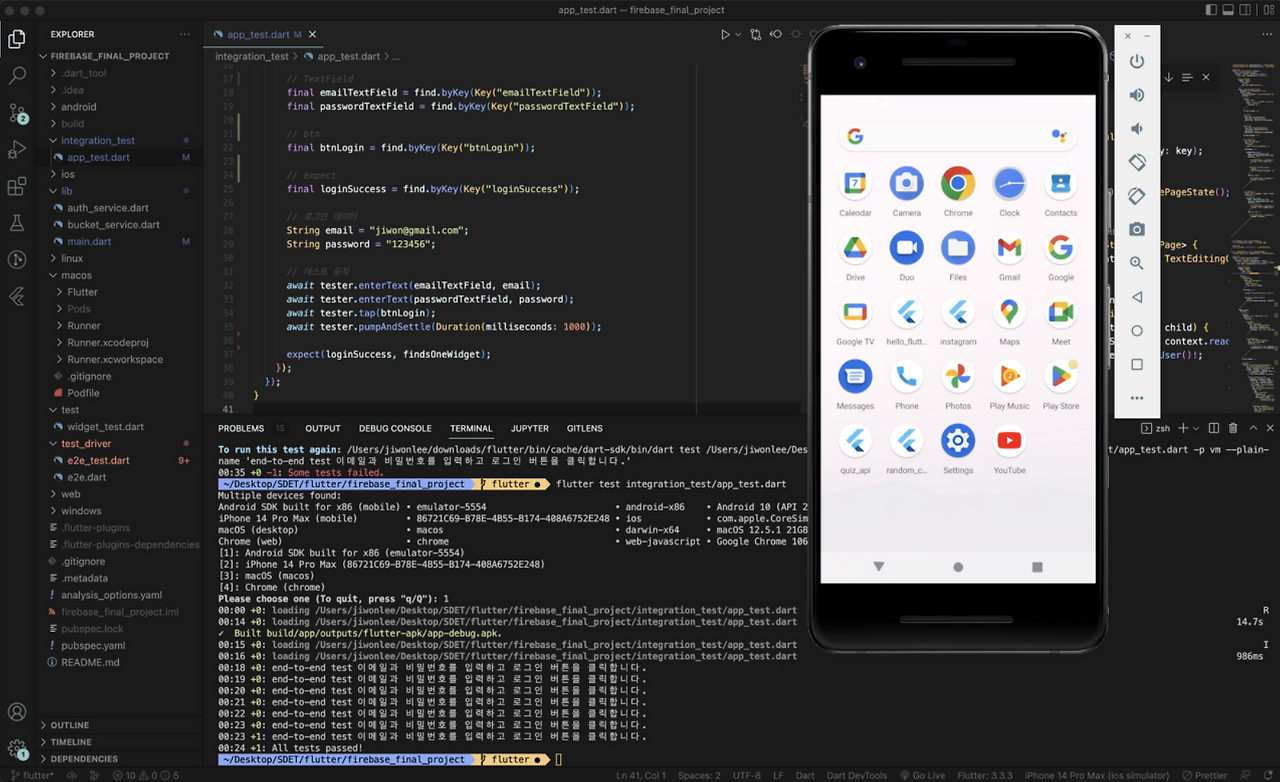The image size is (1280, 782).
Task: Open the Play Store app in the emulator
Action: [1061, 384]
